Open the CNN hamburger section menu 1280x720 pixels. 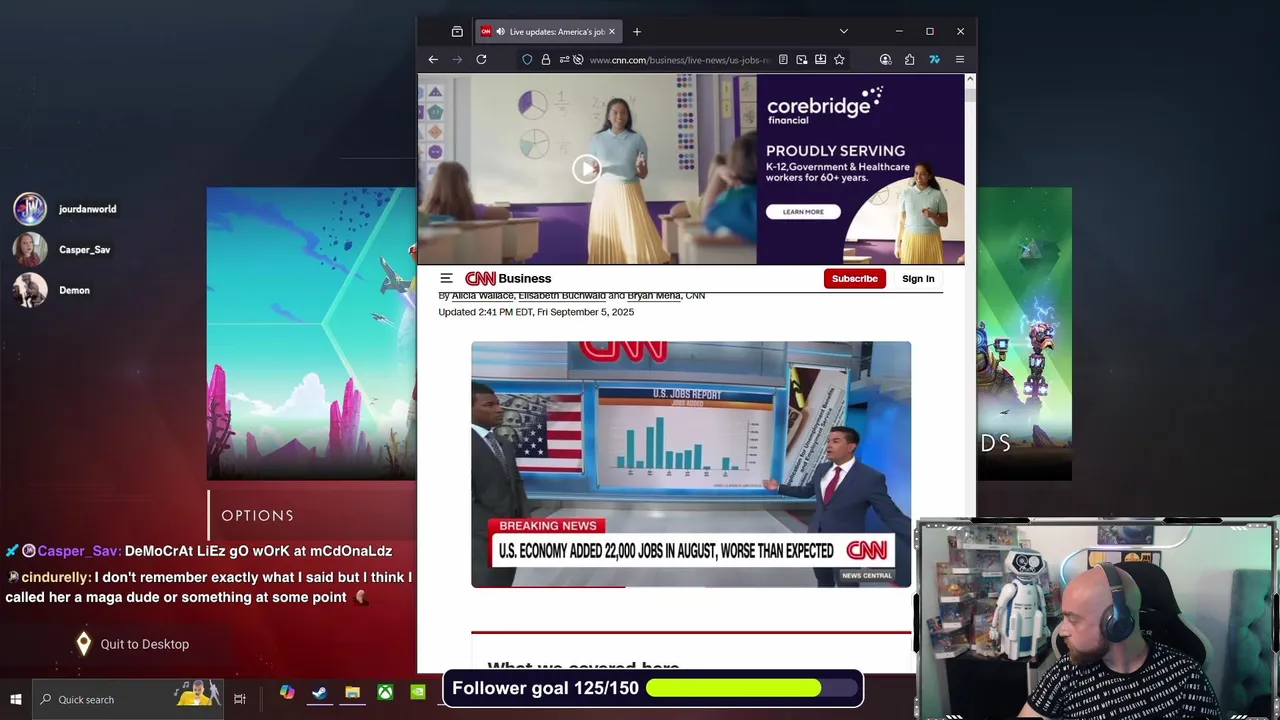(446, 279)
